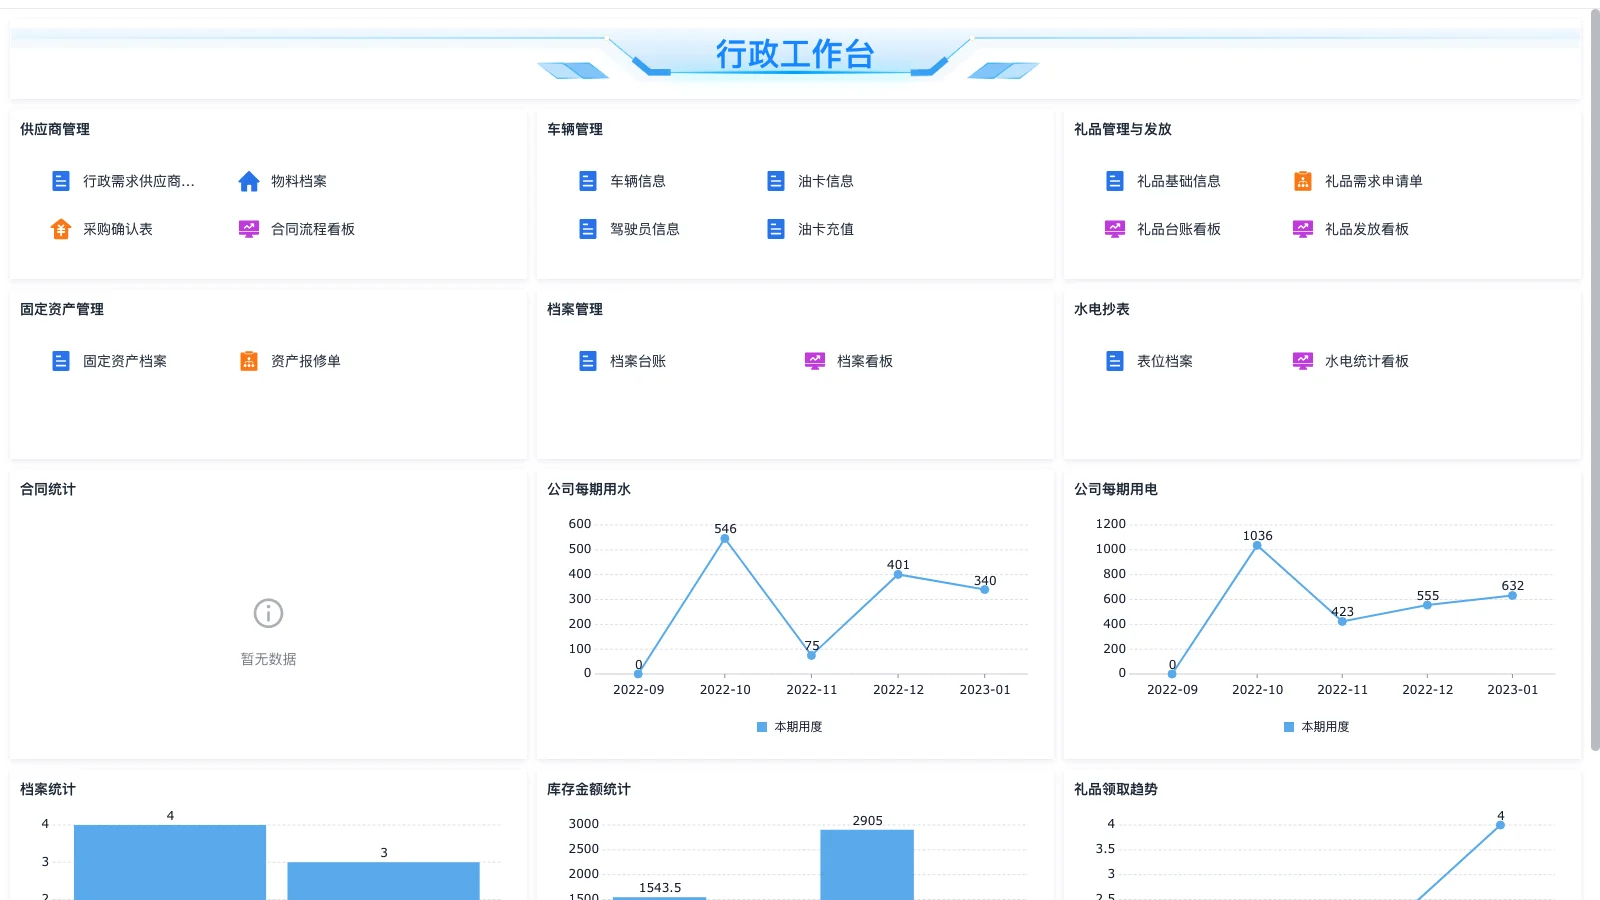Open the 驾驶员信息 link
The height and width of the screenshot is (900, 1600).
645,229
